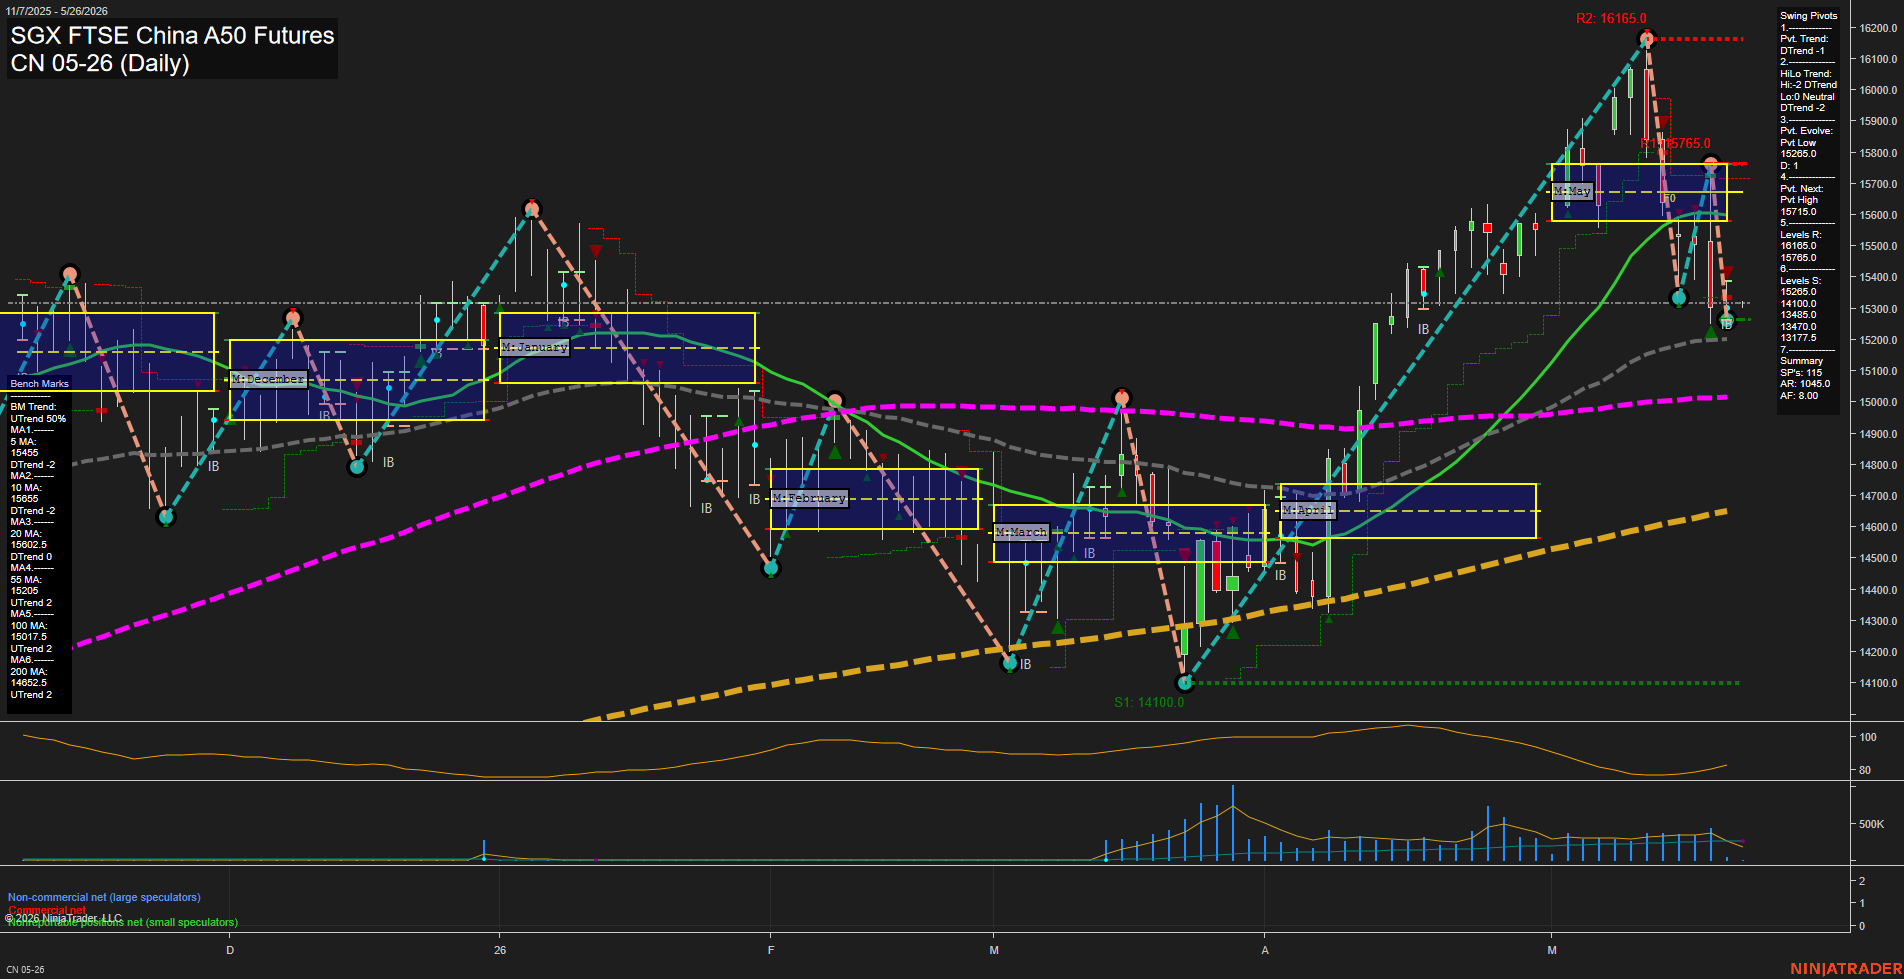Click the SGX FTSE China A50 Futures title

tap(172, 35)
